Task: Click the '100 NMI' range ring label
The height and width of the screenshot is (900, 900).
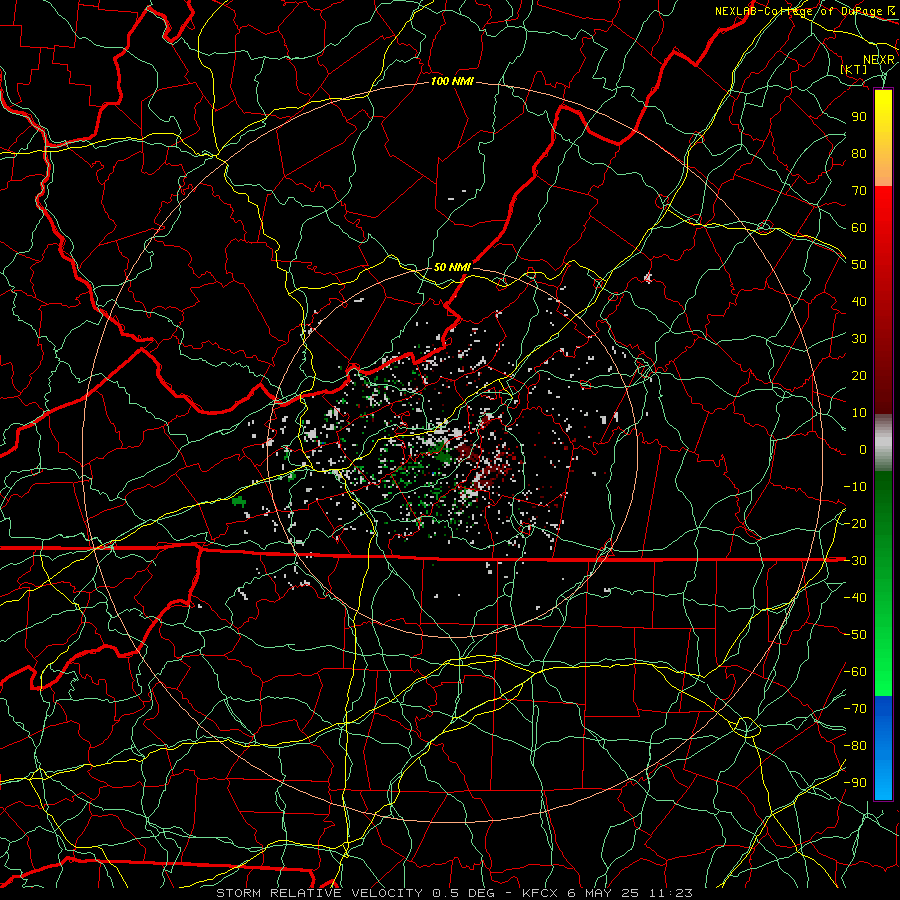Action: [452, 82]
